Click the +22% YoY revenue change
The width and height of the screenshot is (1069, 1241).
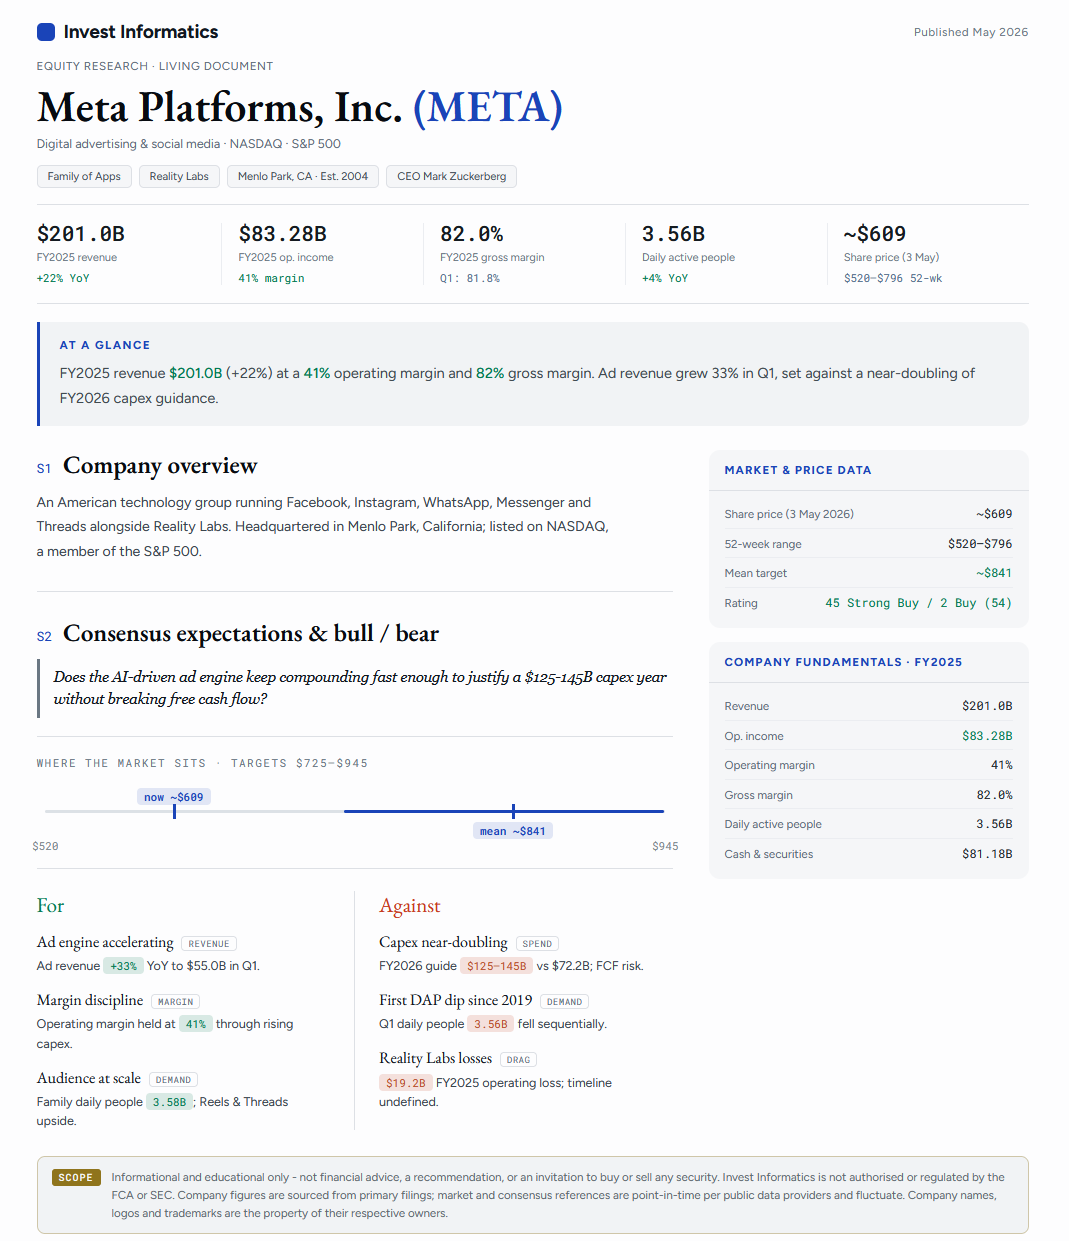pos(63,278)
